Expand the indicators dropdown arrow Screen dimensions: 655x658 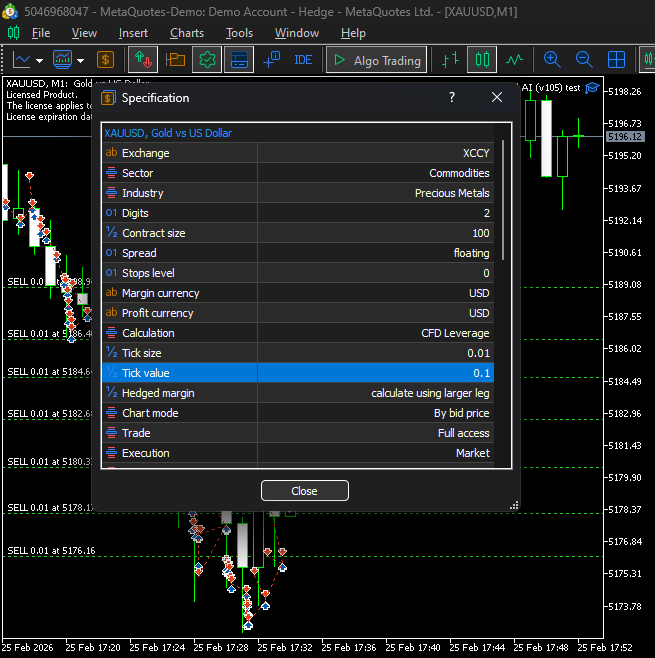coord(81,61)
